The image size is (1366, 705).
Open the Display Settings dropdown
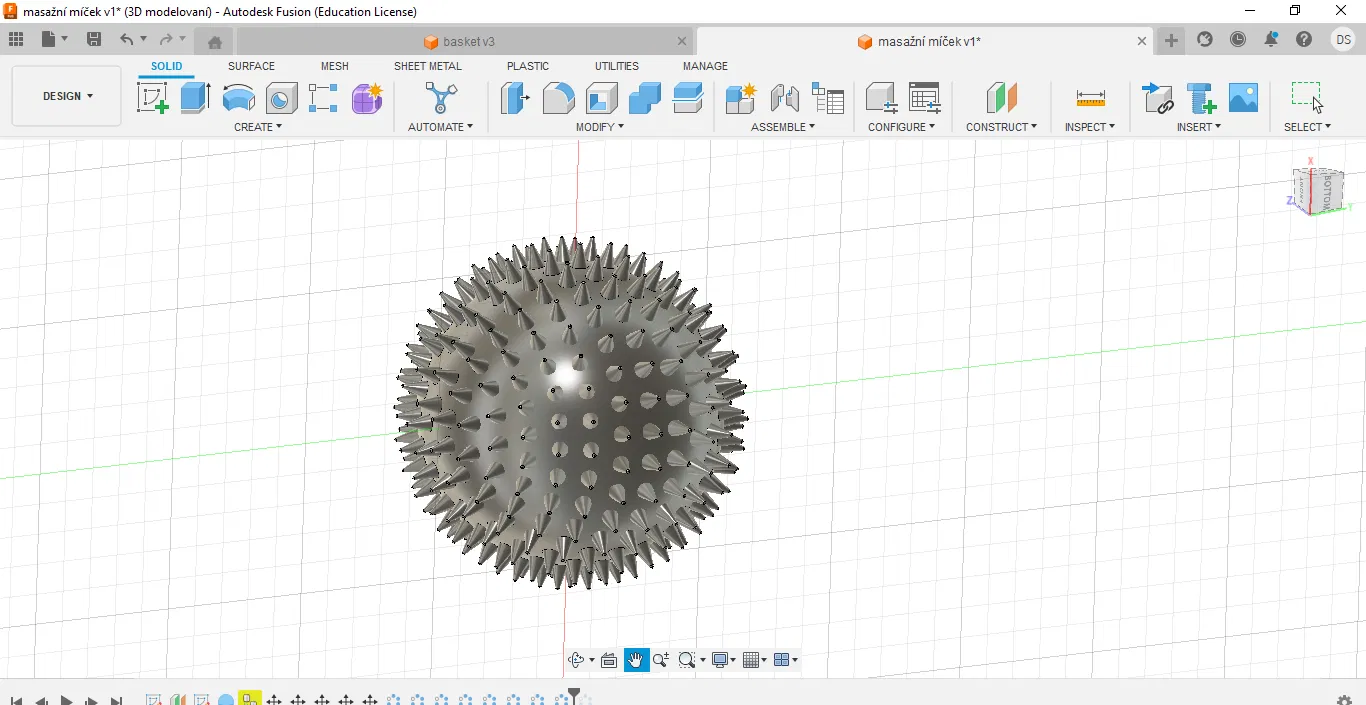[x=723, y=660]
